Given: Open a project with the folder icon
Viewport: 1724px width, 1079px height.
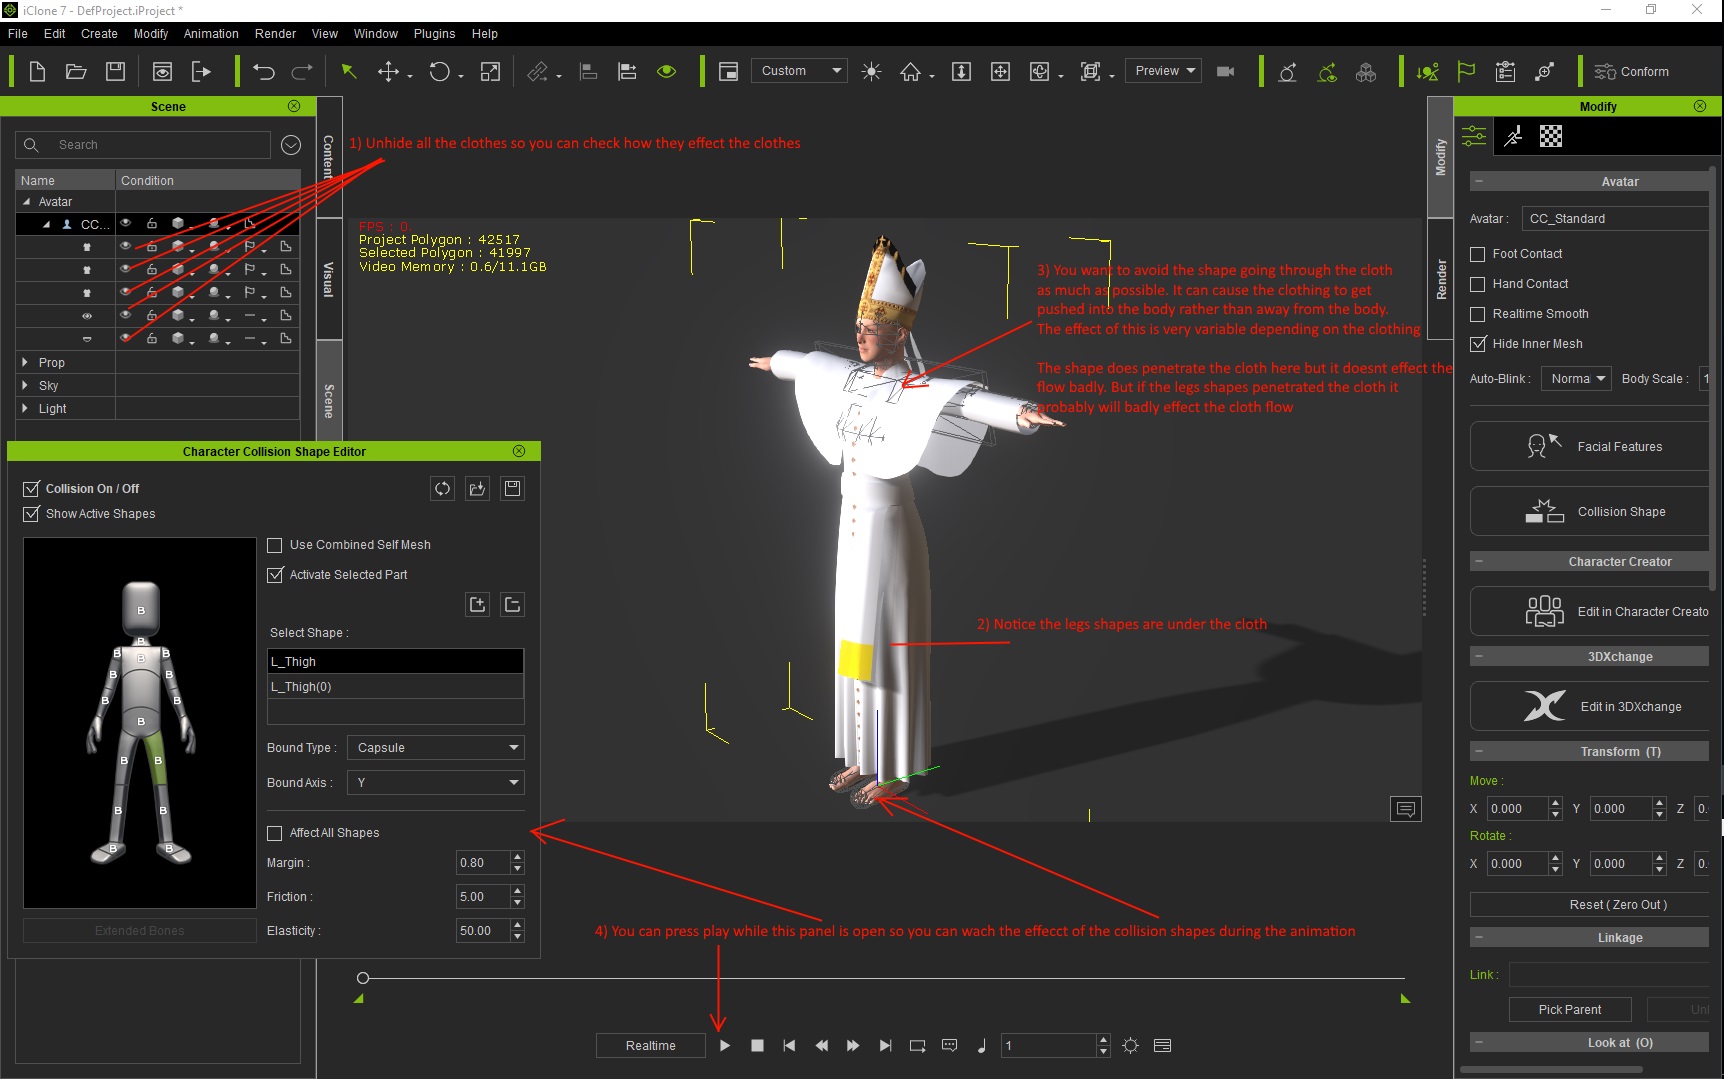Looking at the screenshot, I should click(76, 71).
